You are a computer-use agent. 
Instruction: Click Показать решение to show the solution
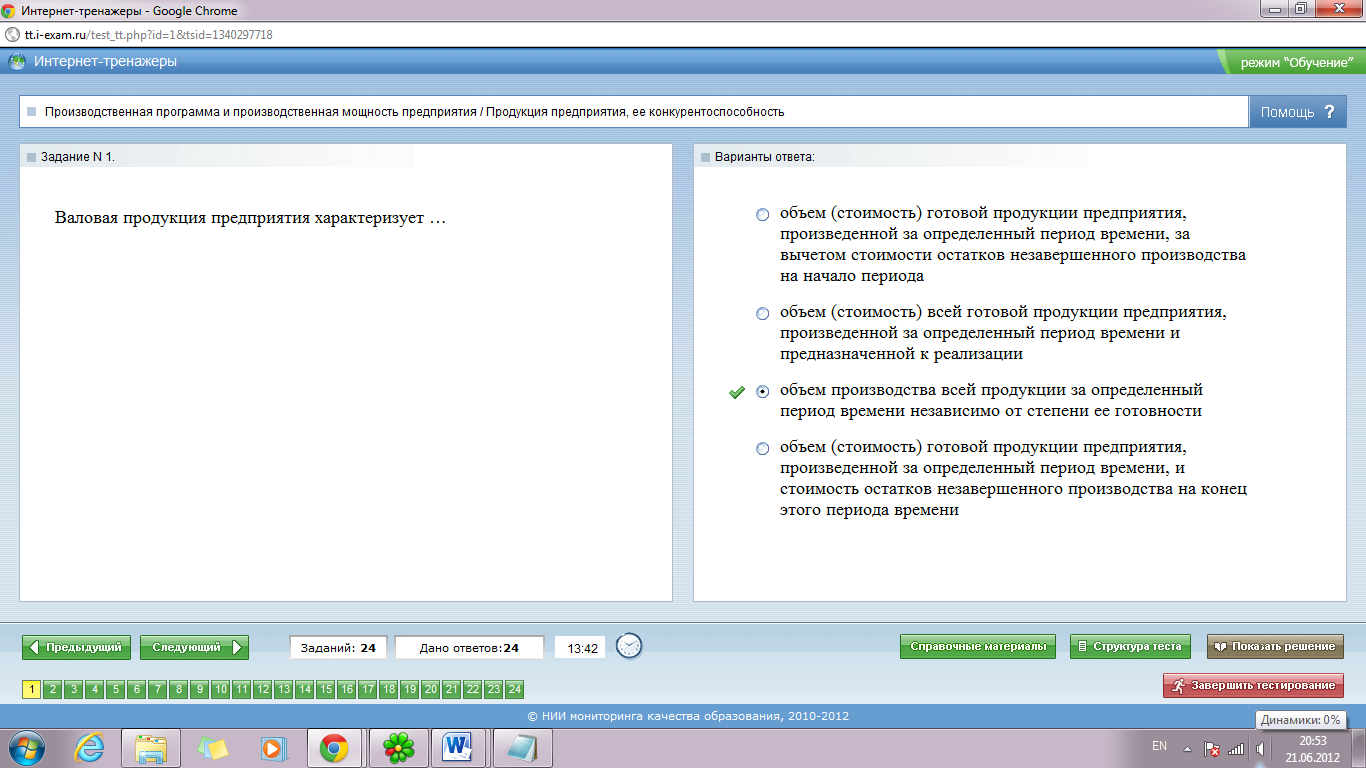pyautogui.click(x=1275, y=647)
